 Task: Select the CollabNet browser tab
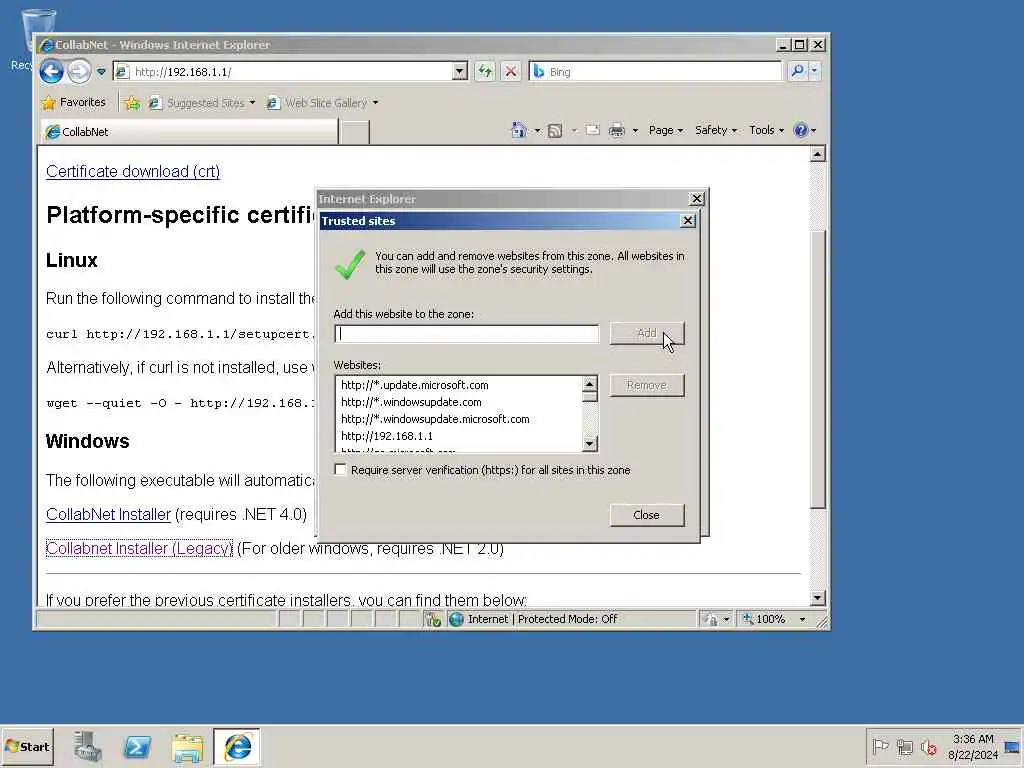click(x=189, y=132)
